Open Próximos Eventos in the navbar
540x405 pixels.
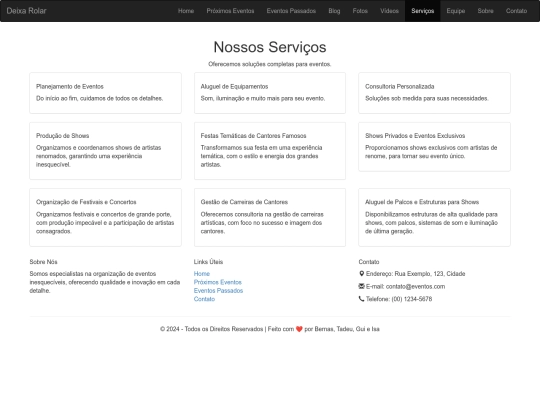pos(230,11)
